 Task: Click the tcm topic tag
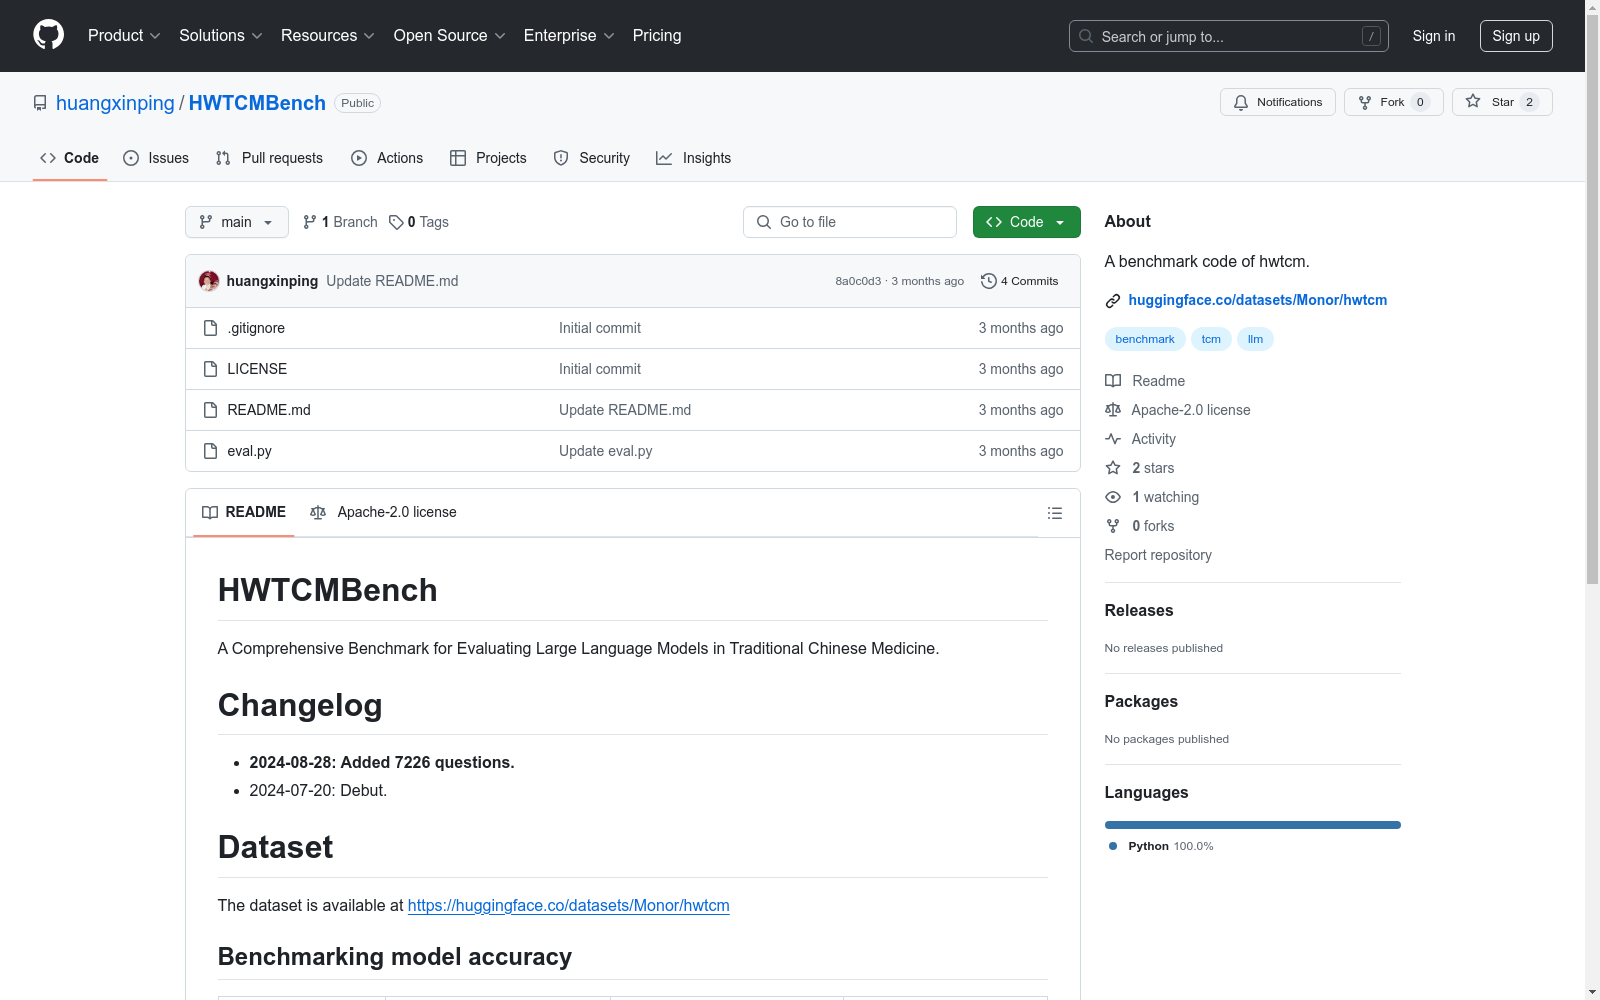tap(1211, 339)
